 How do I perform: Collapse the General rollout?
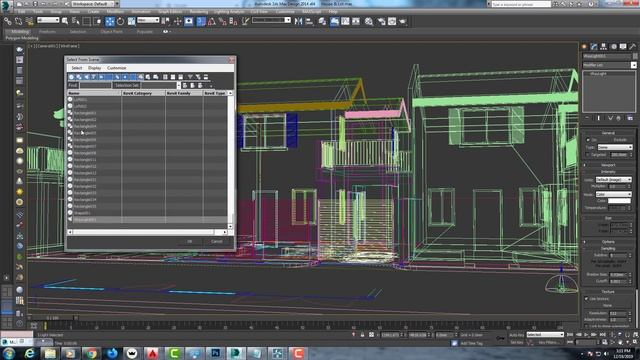[608, 133]
